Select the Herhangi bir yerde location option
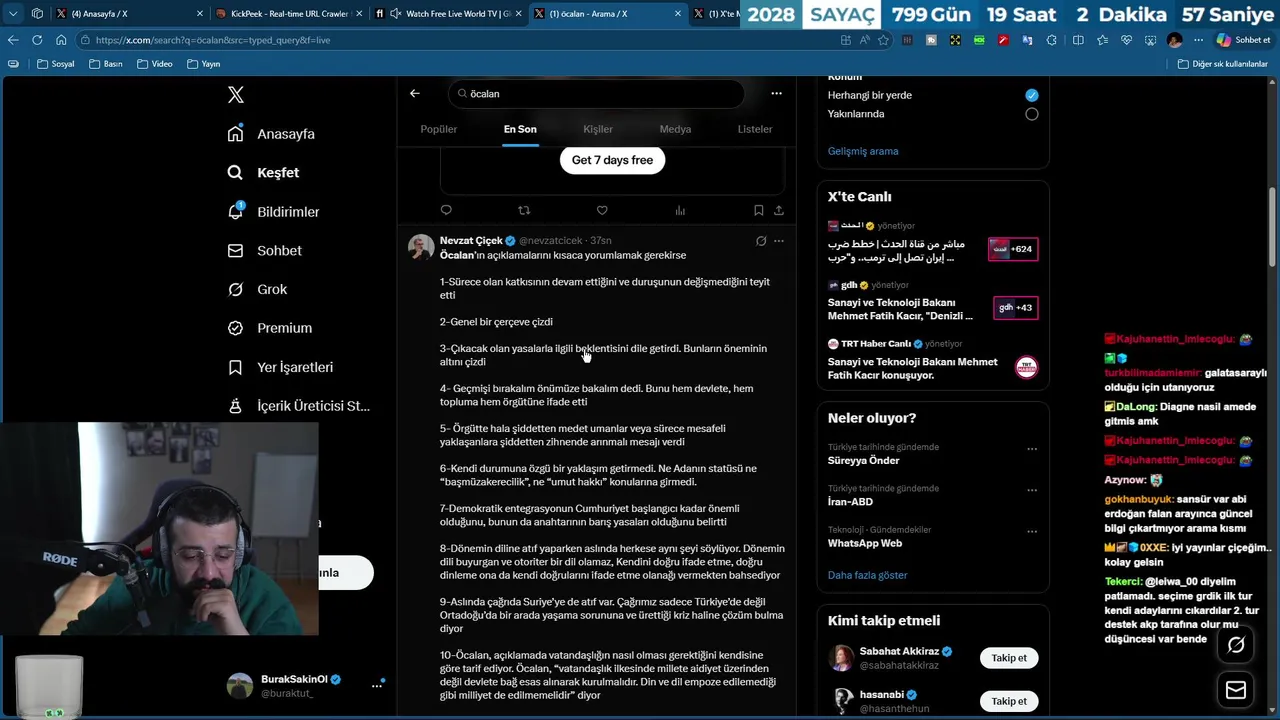The image size is (1280, 720). tap(1032, 95)
